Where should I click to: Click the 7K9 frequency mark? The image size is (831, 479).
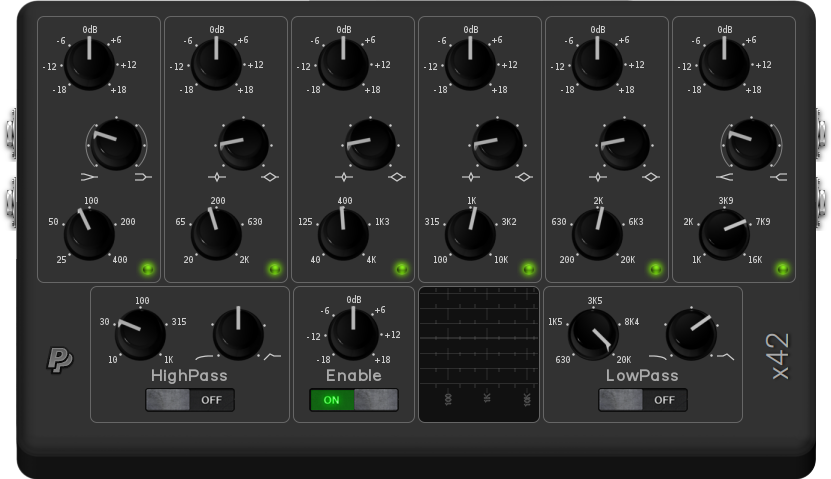click(763, 221)
